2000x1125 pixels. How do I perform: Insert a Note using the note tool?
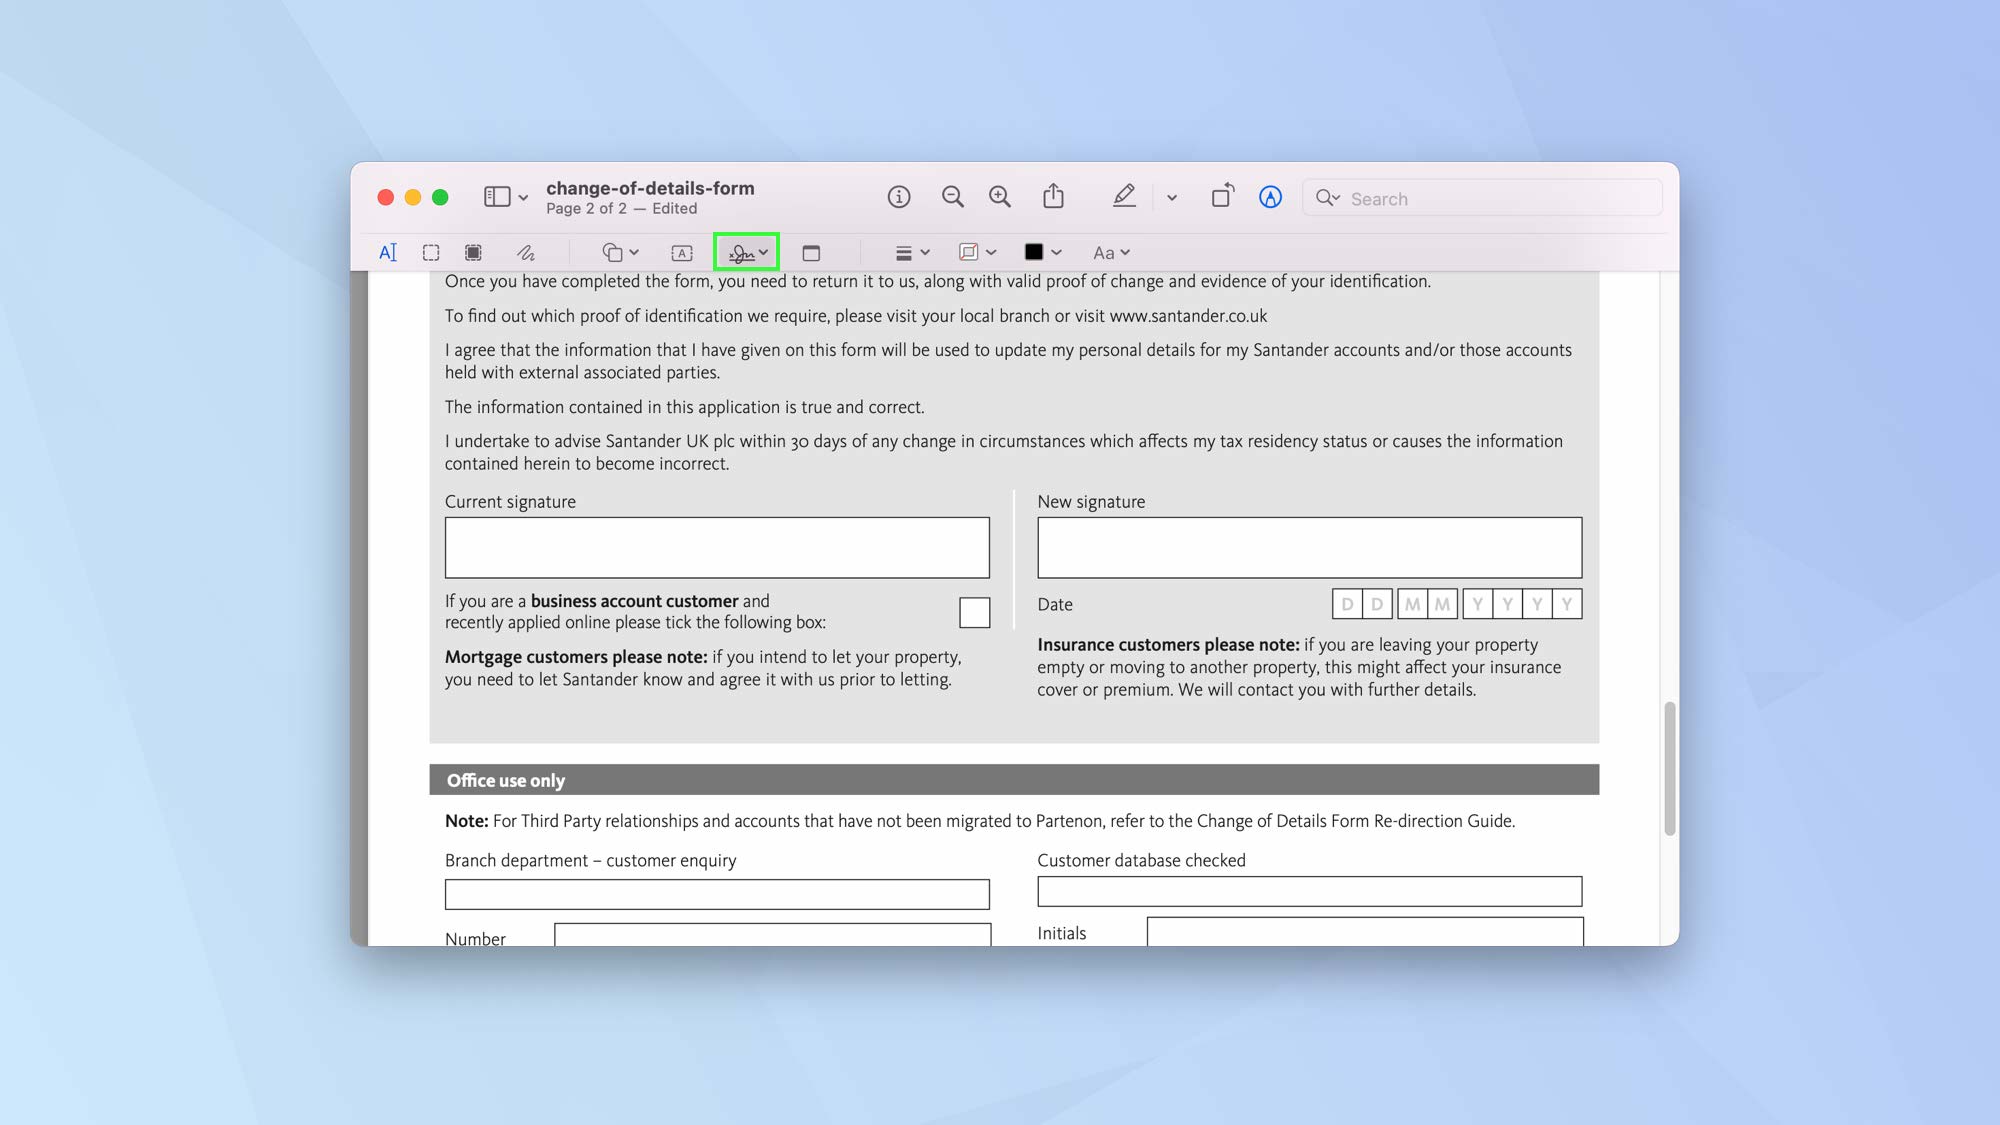pyautogui.click(x=811, y=252)
